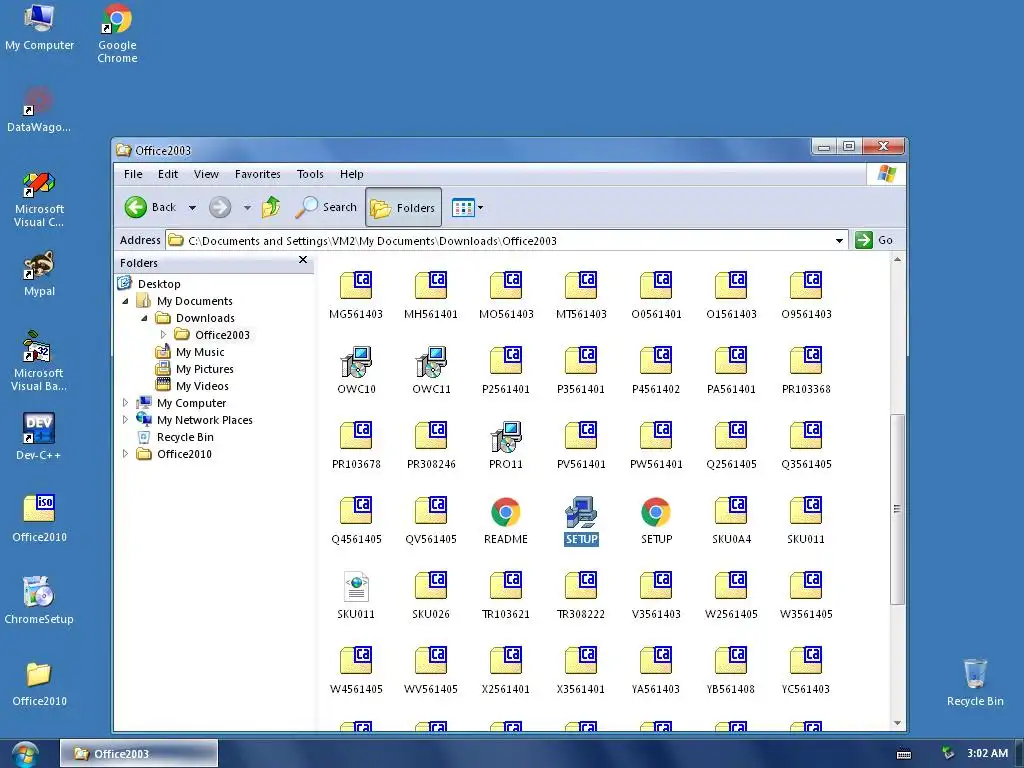The height and width of the screenshot is (768, 1024).
Task: Toggle the Folders pane button
Action: (403, 208)
